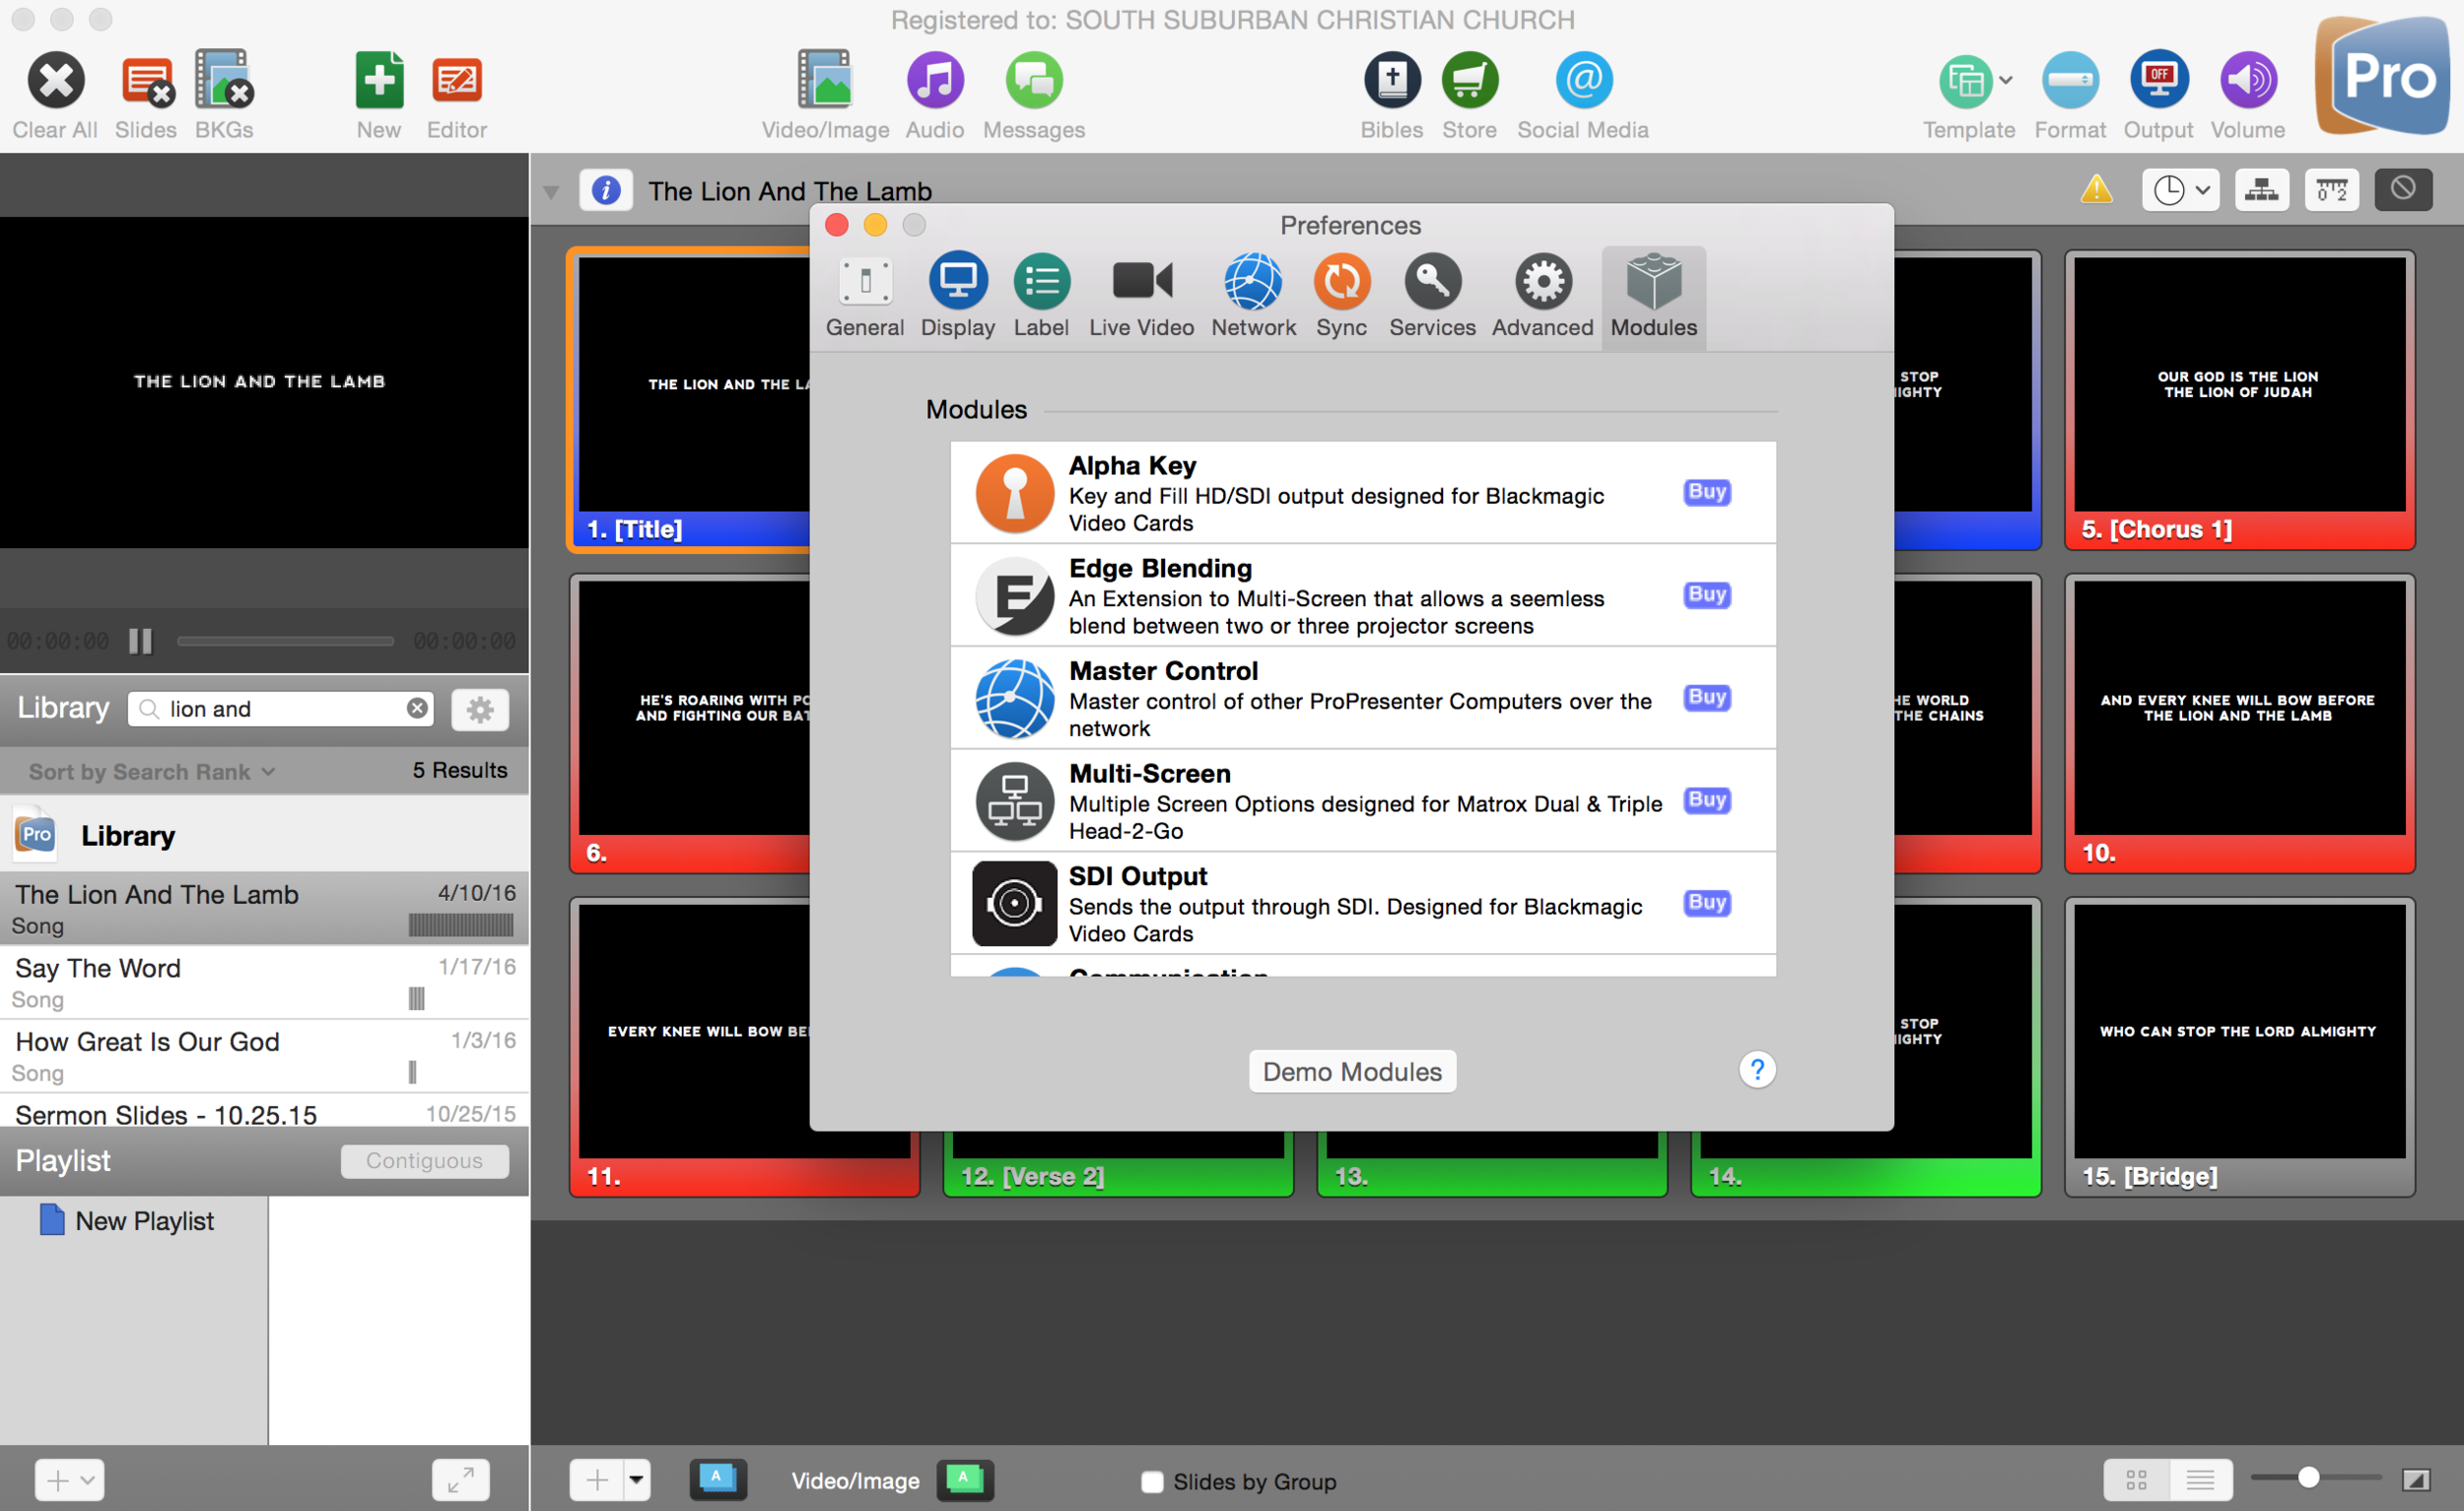The height and width of the screenshot is (1511, 2464).
Task: Click the timeline ruler icon
Action: (x=2332, y=190)
